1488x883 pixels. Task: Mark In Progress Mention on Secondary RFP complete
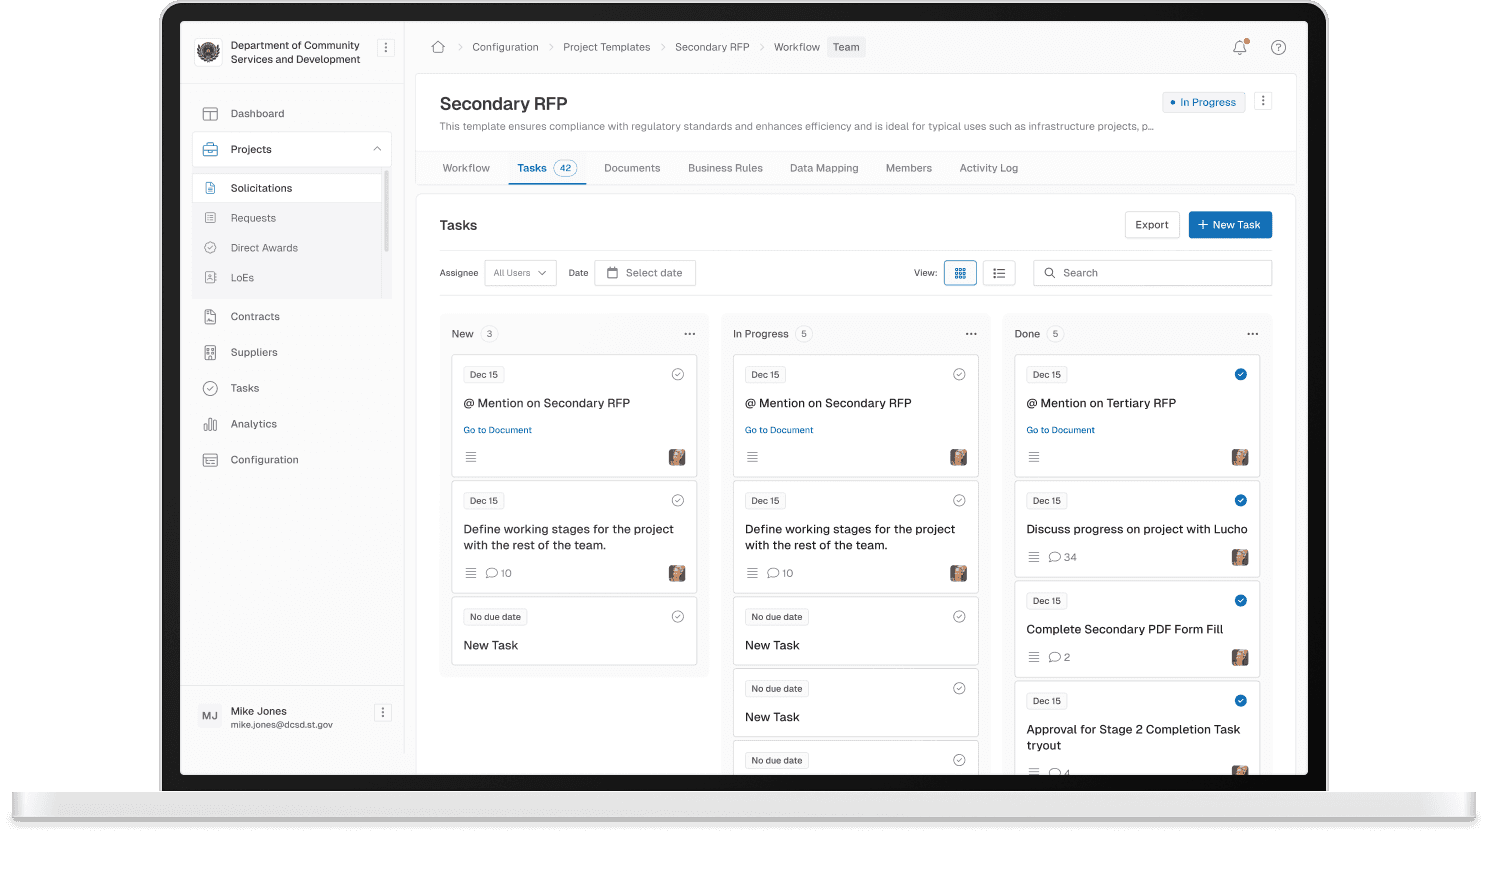(959, 374)
